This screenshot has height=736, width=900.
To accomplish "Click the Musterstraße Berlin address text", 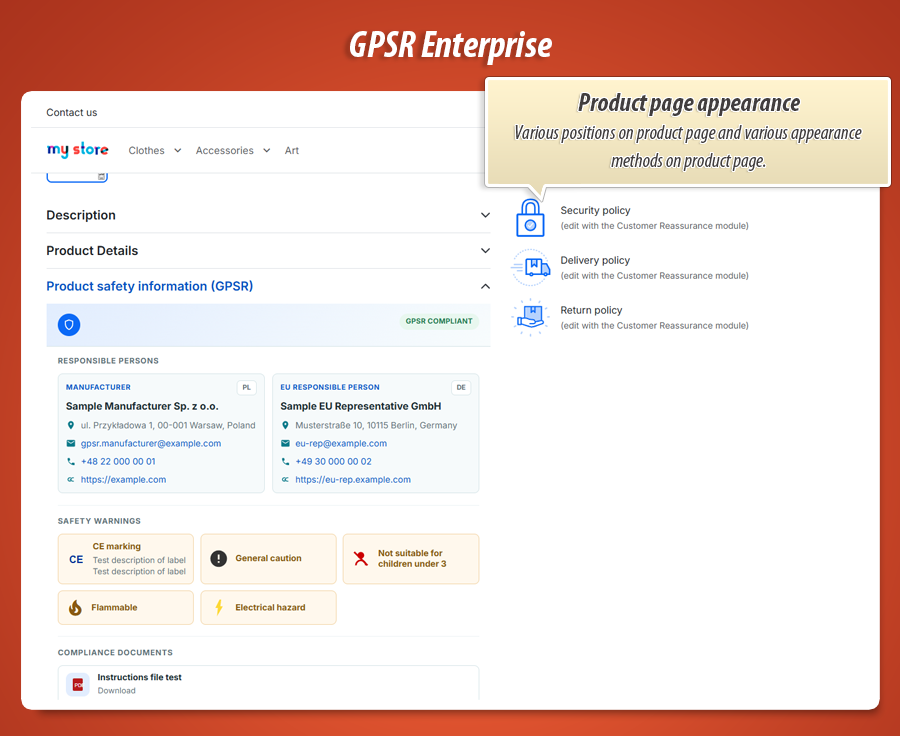I will [x=377, y=425].
